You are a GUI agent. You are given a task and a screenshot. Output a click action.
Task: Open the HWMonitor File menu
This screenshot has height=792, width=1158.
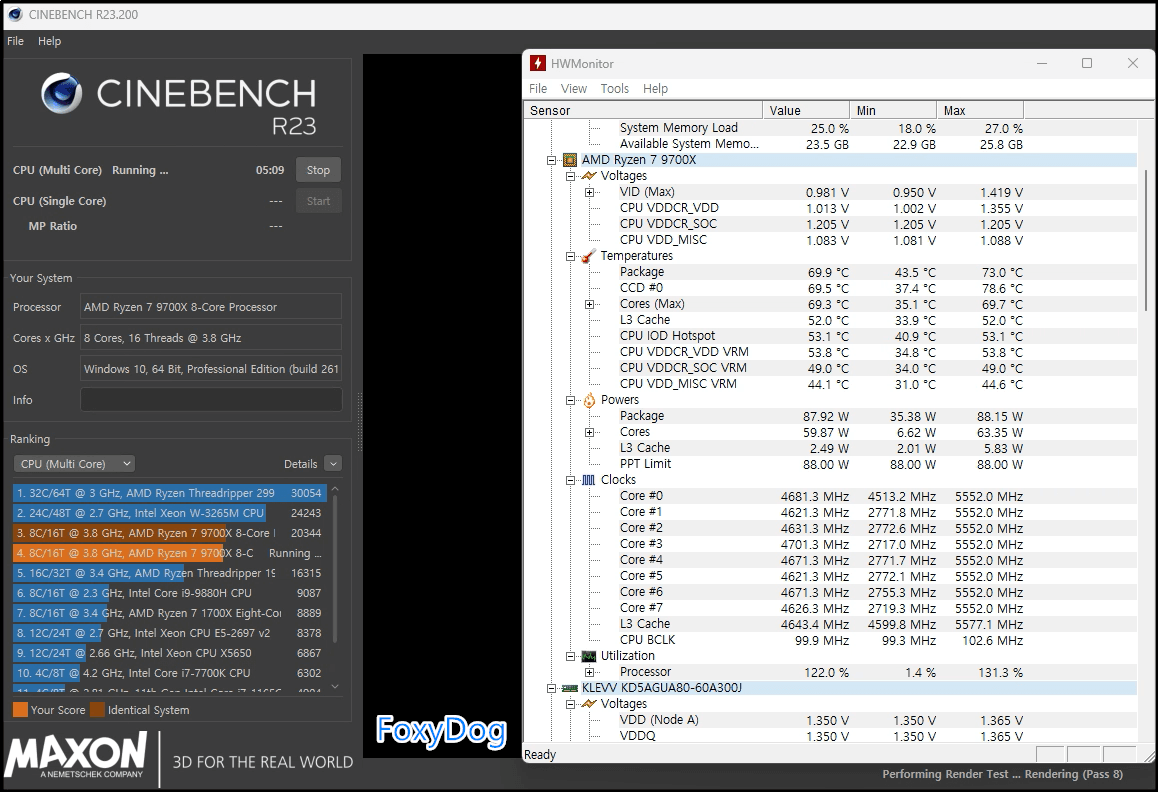point(538,89)
